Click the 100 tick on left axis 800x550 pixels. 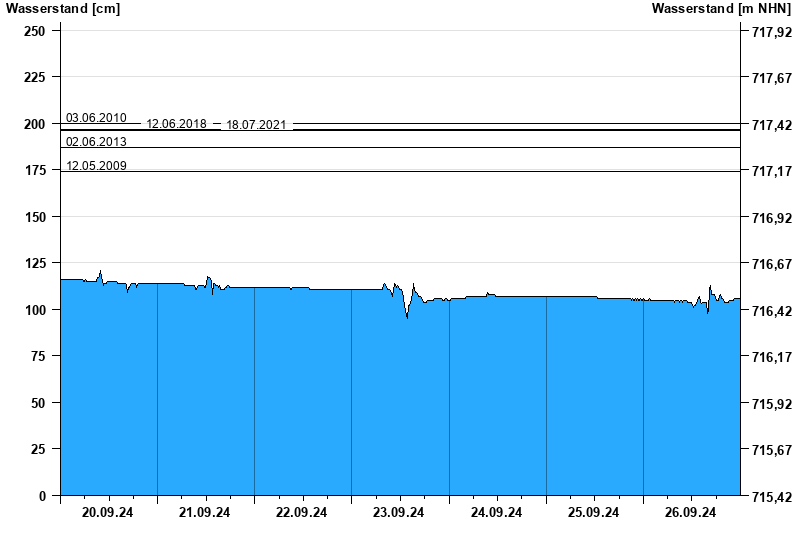[35, 310]
